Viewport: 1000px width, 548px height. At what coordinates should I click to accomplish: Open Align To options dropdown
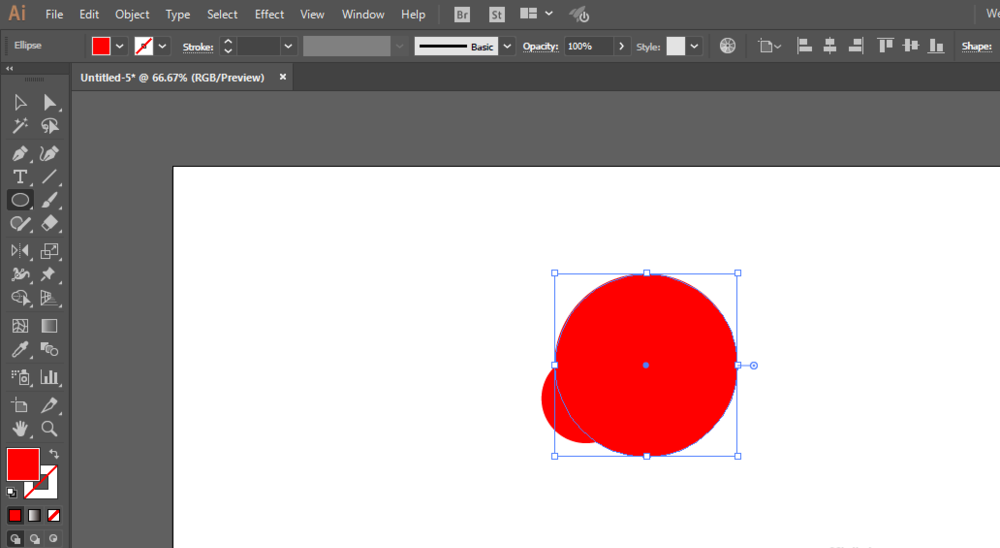(769, 46)
